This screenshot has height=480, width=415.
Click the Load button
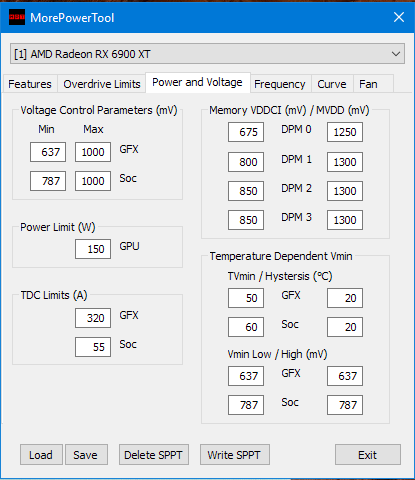[41, 455]
